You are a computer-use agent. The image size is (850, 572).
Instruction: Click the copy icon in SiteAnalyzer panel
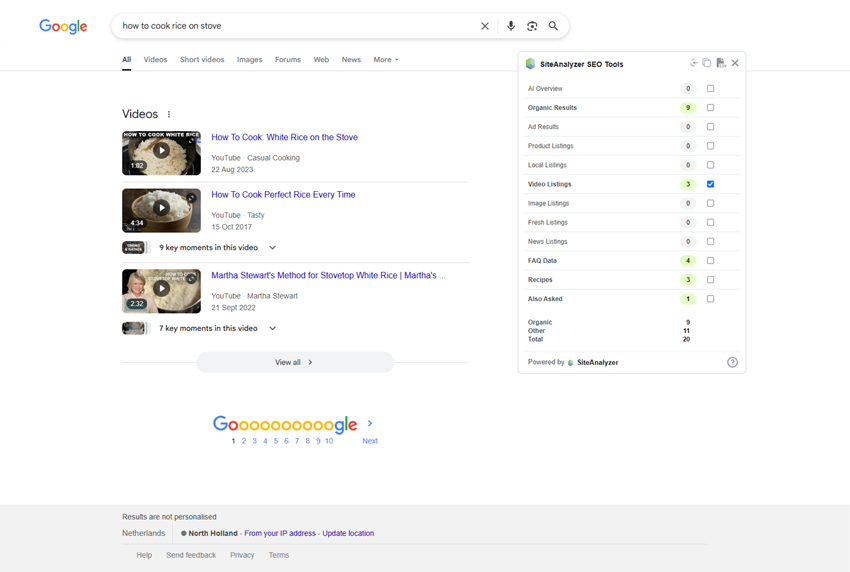click(x=707, y=63)
